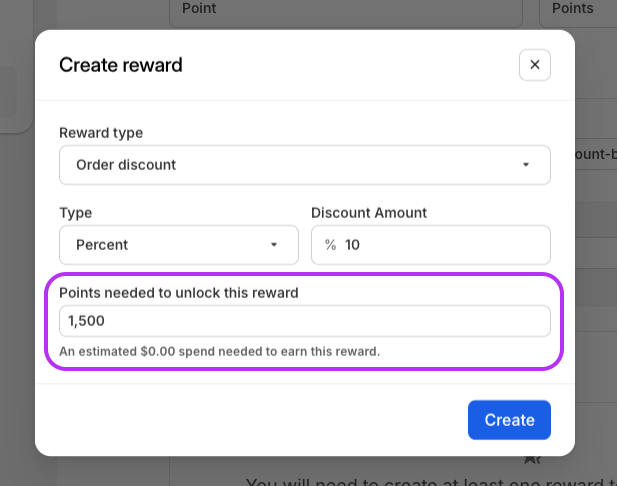Focus the Discount Amount input field
The width and height of the screenshot is (617, 486).
pyautogui.click(x=440, y=245)
